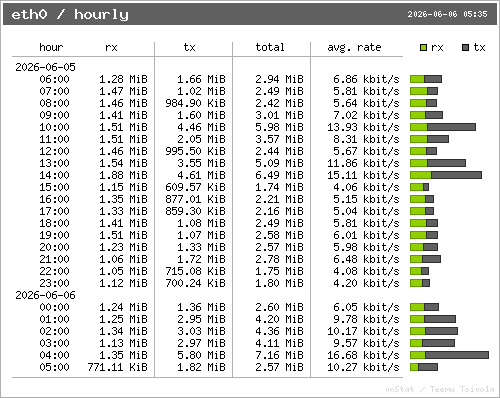The width and height of the screenshot is (500, 398).
Task: Click the 'rx' column header
Action: [x=111, y=48]
